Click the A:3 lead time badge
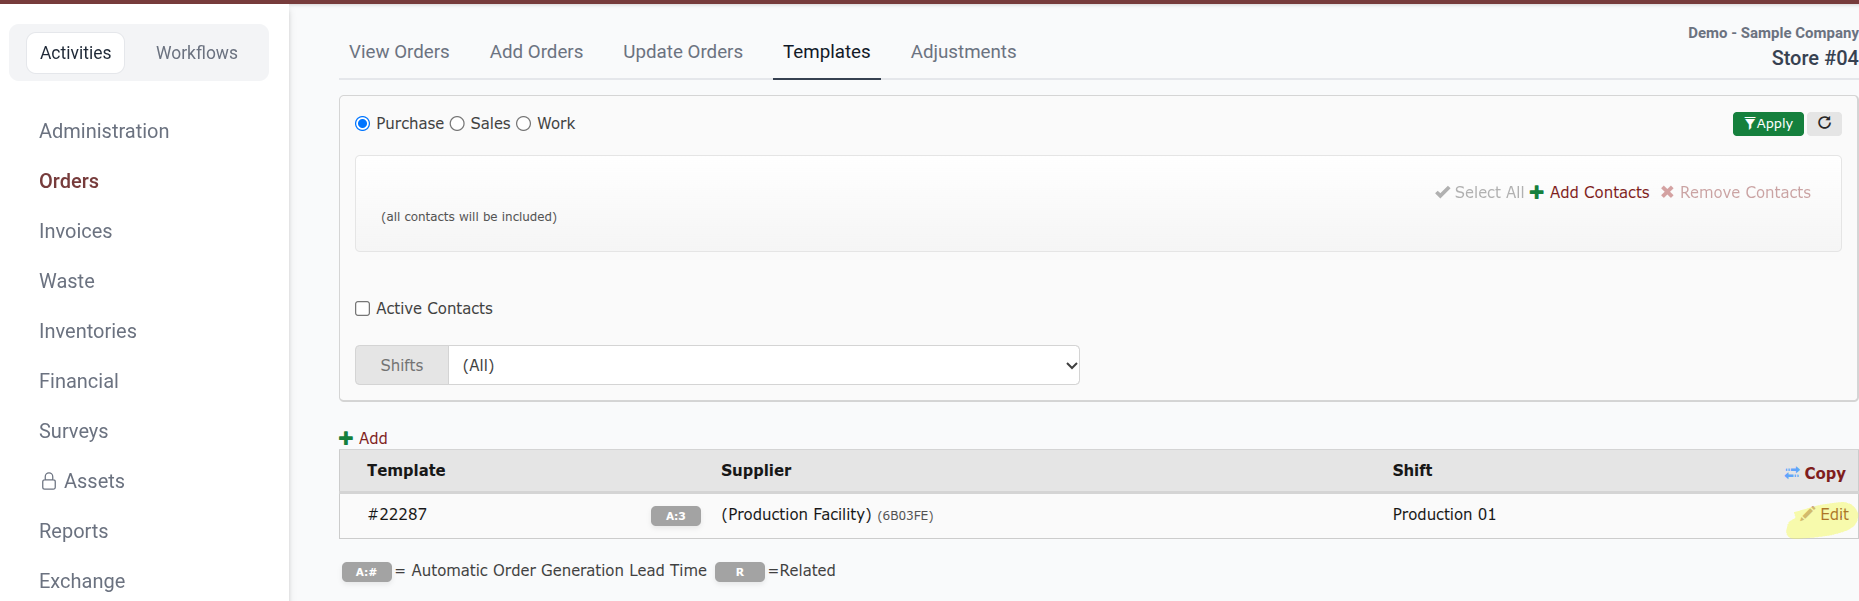This screenshot has width=1859, height=601. [x=676, y=516]
